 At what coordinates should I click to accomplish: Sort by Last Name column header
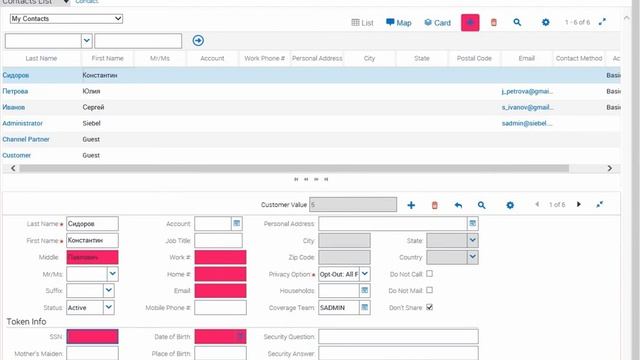pos(41,58)
